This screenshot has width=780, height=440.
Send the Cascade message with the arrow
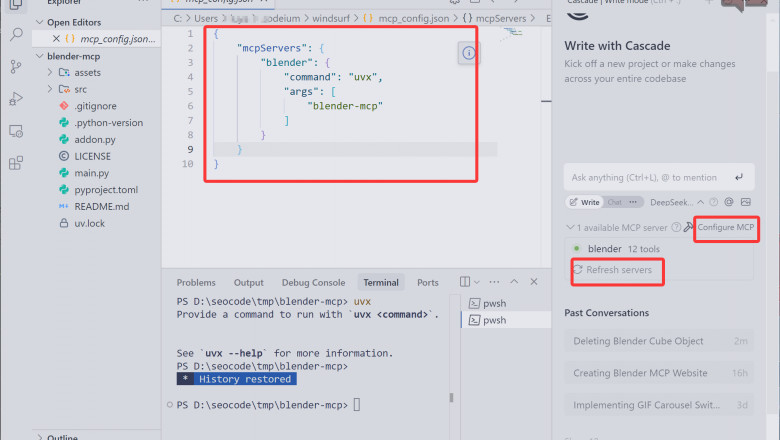pos(739,177)
